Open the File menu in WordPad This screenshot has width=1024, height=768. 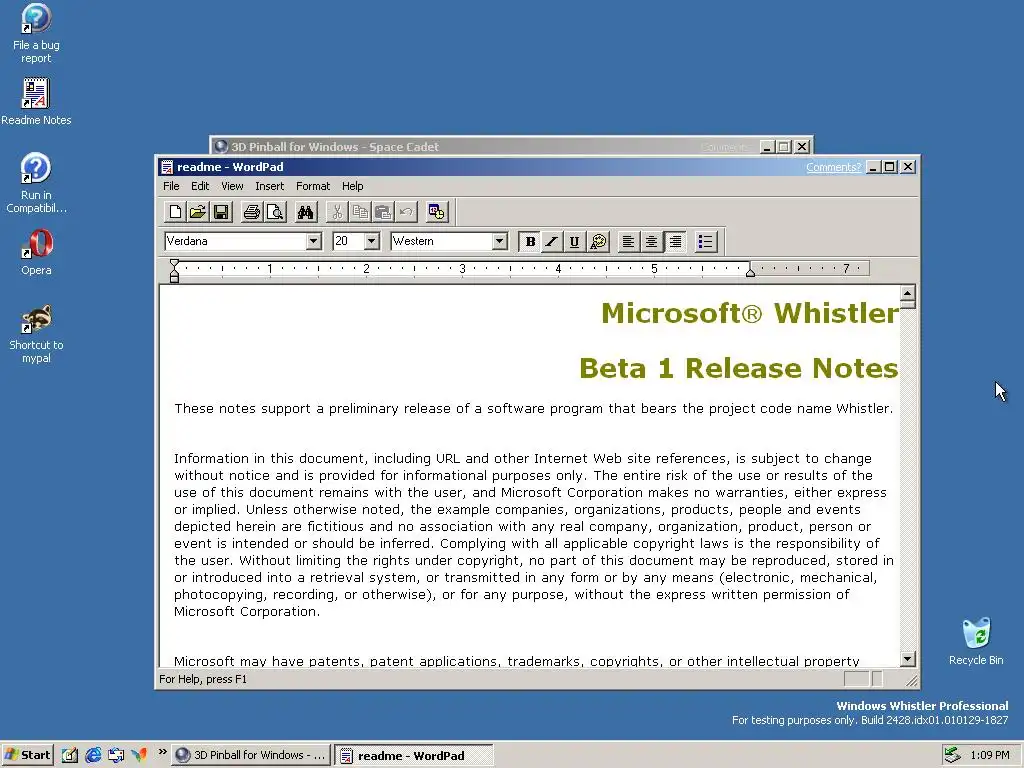pos(171,186)
